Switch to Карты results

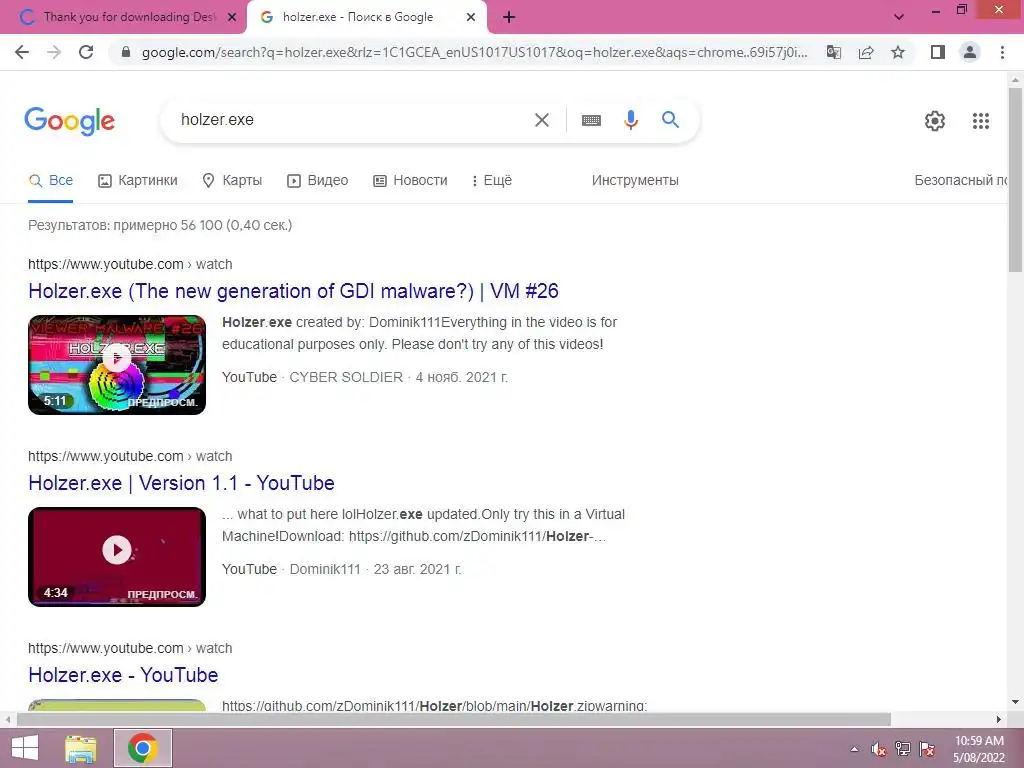pos(232,180)
